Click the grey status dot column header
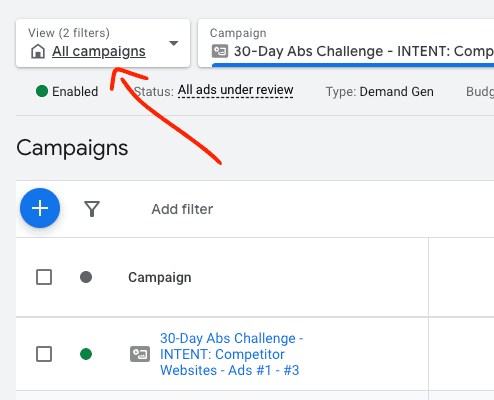Viewport: 494px width, 400px height. [86, 277]
